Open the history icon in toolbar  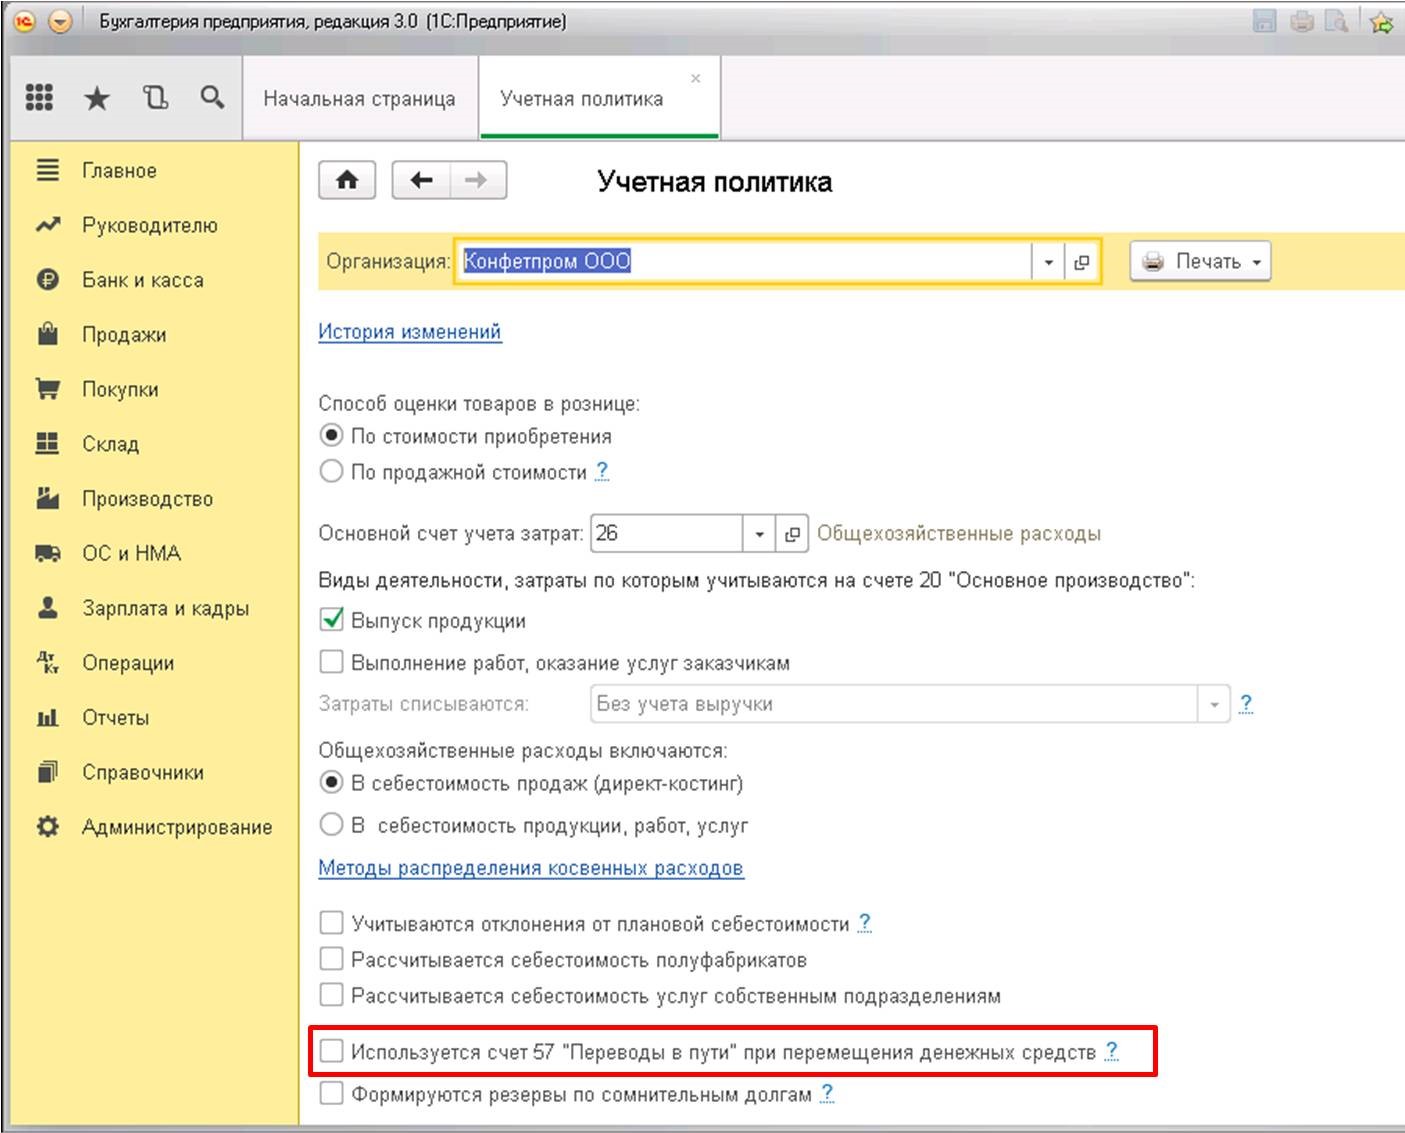click(x=155, y=97)
